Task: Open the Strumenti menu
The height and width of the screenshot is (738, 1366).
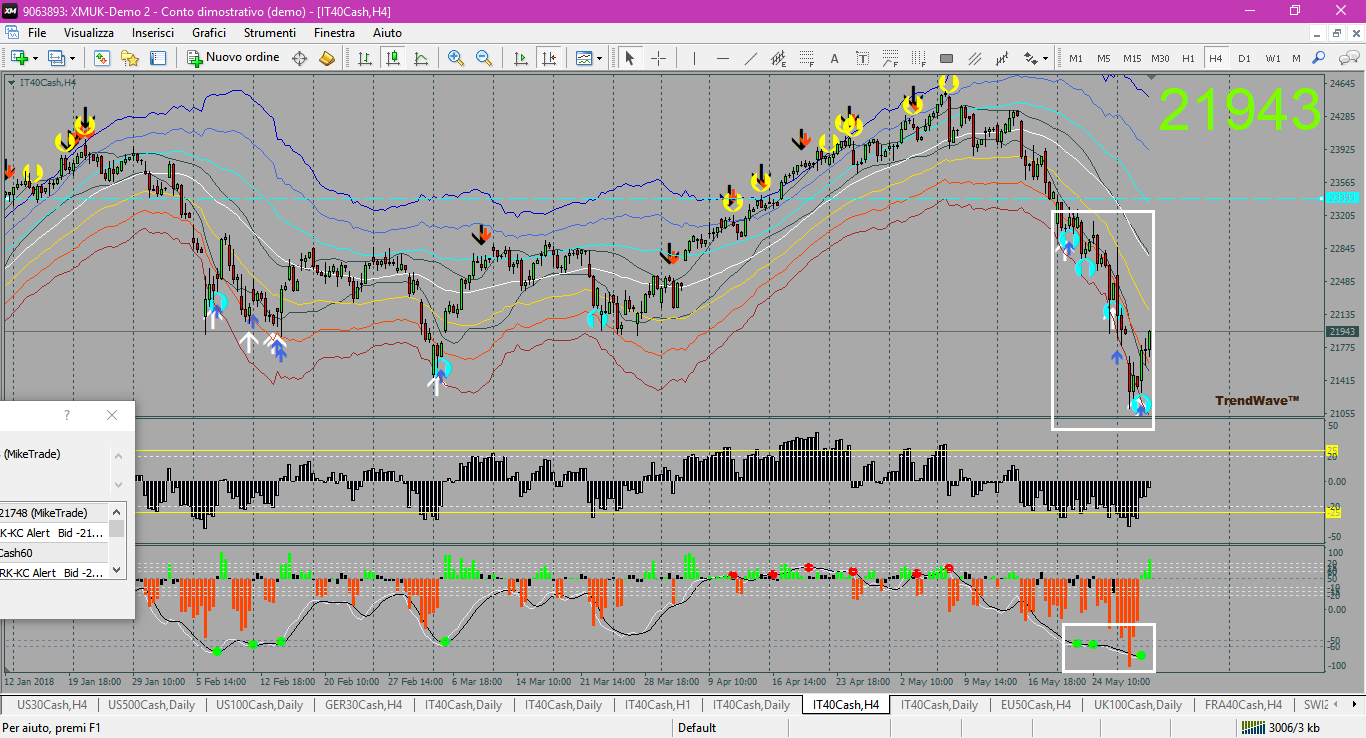Action: pos(270,33)
